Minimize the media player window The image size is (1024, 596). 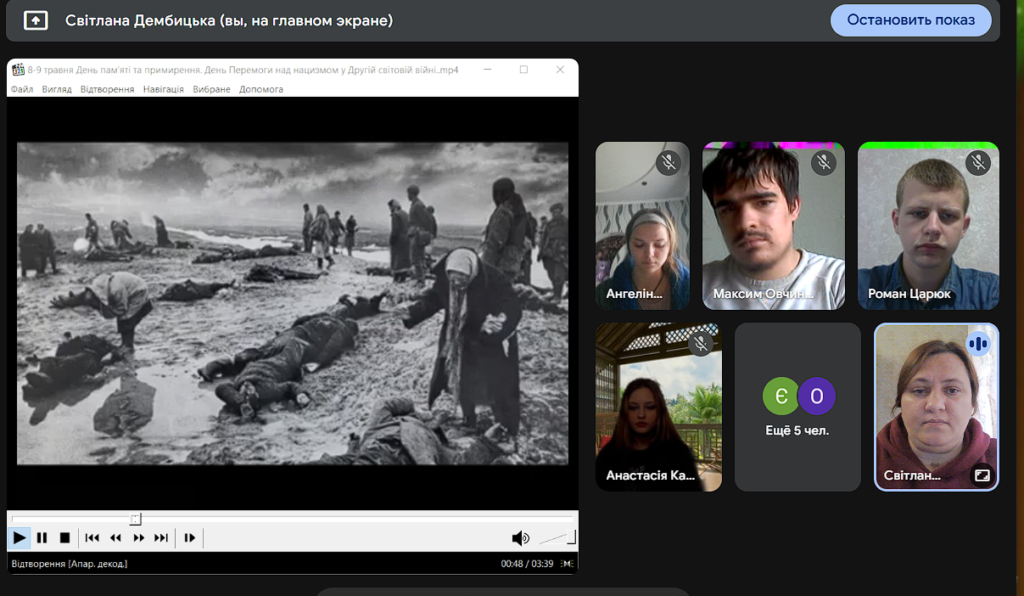coord(487,69)
